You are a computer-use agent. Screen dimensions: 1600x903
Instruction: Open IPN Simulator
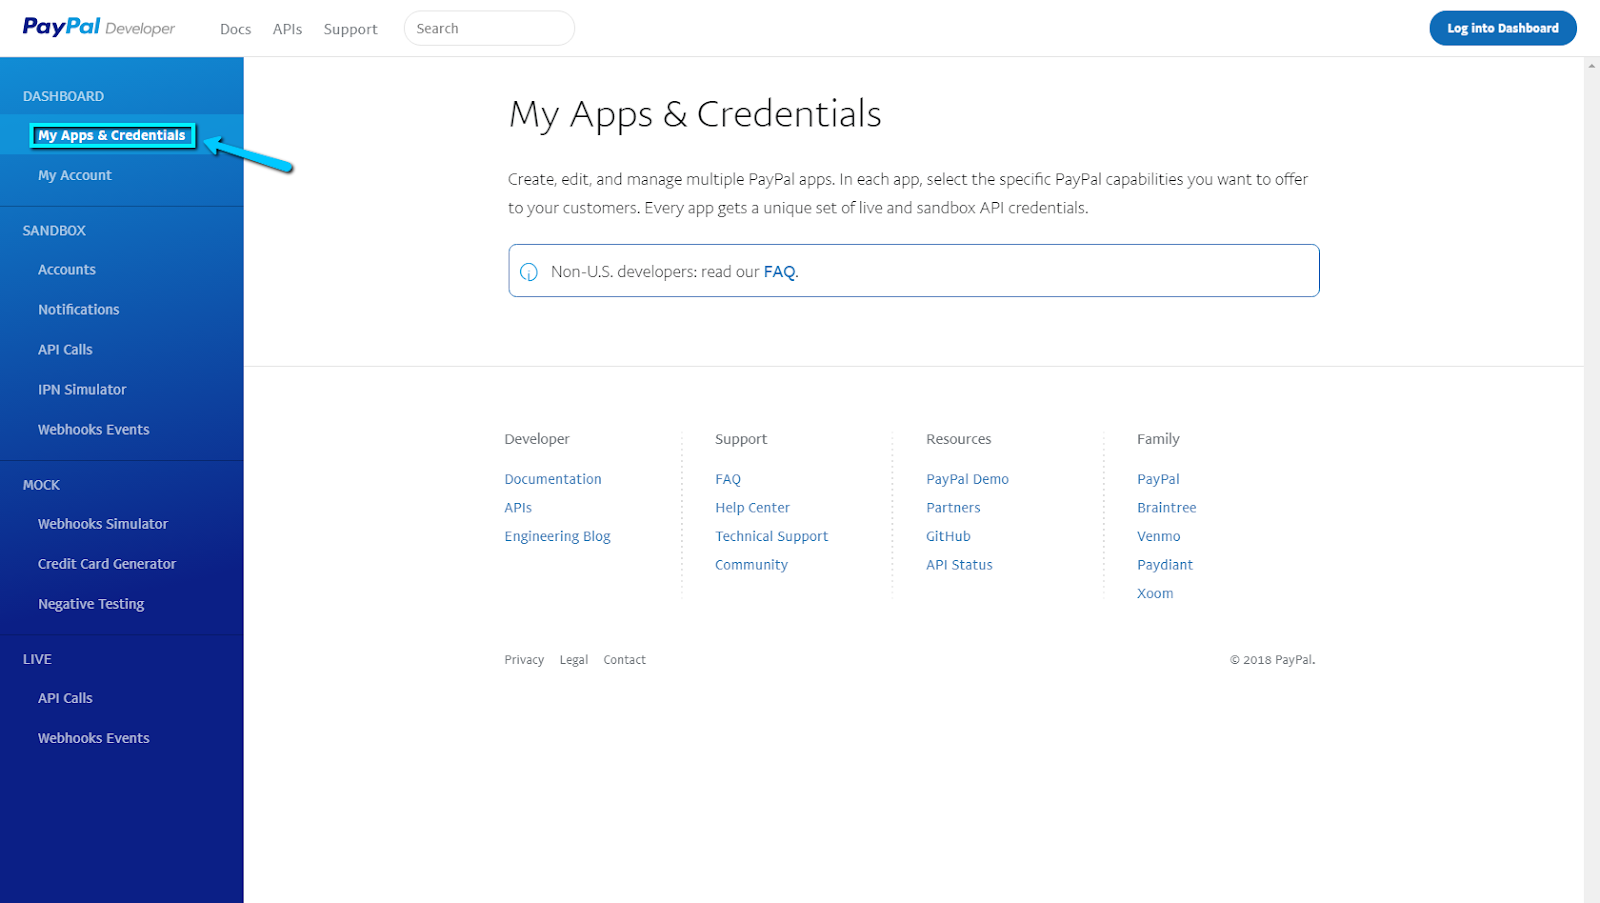pyautogui.click(x=82, y=390)
